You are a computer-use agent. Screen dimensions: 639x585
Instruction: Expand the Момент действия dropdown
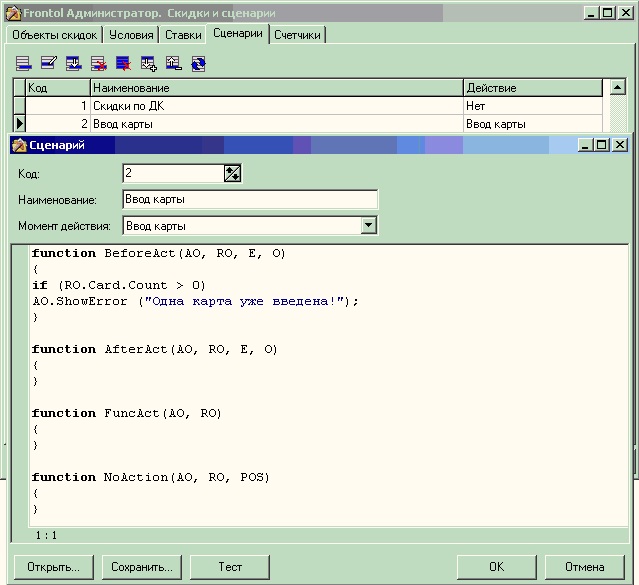[368, 225]
